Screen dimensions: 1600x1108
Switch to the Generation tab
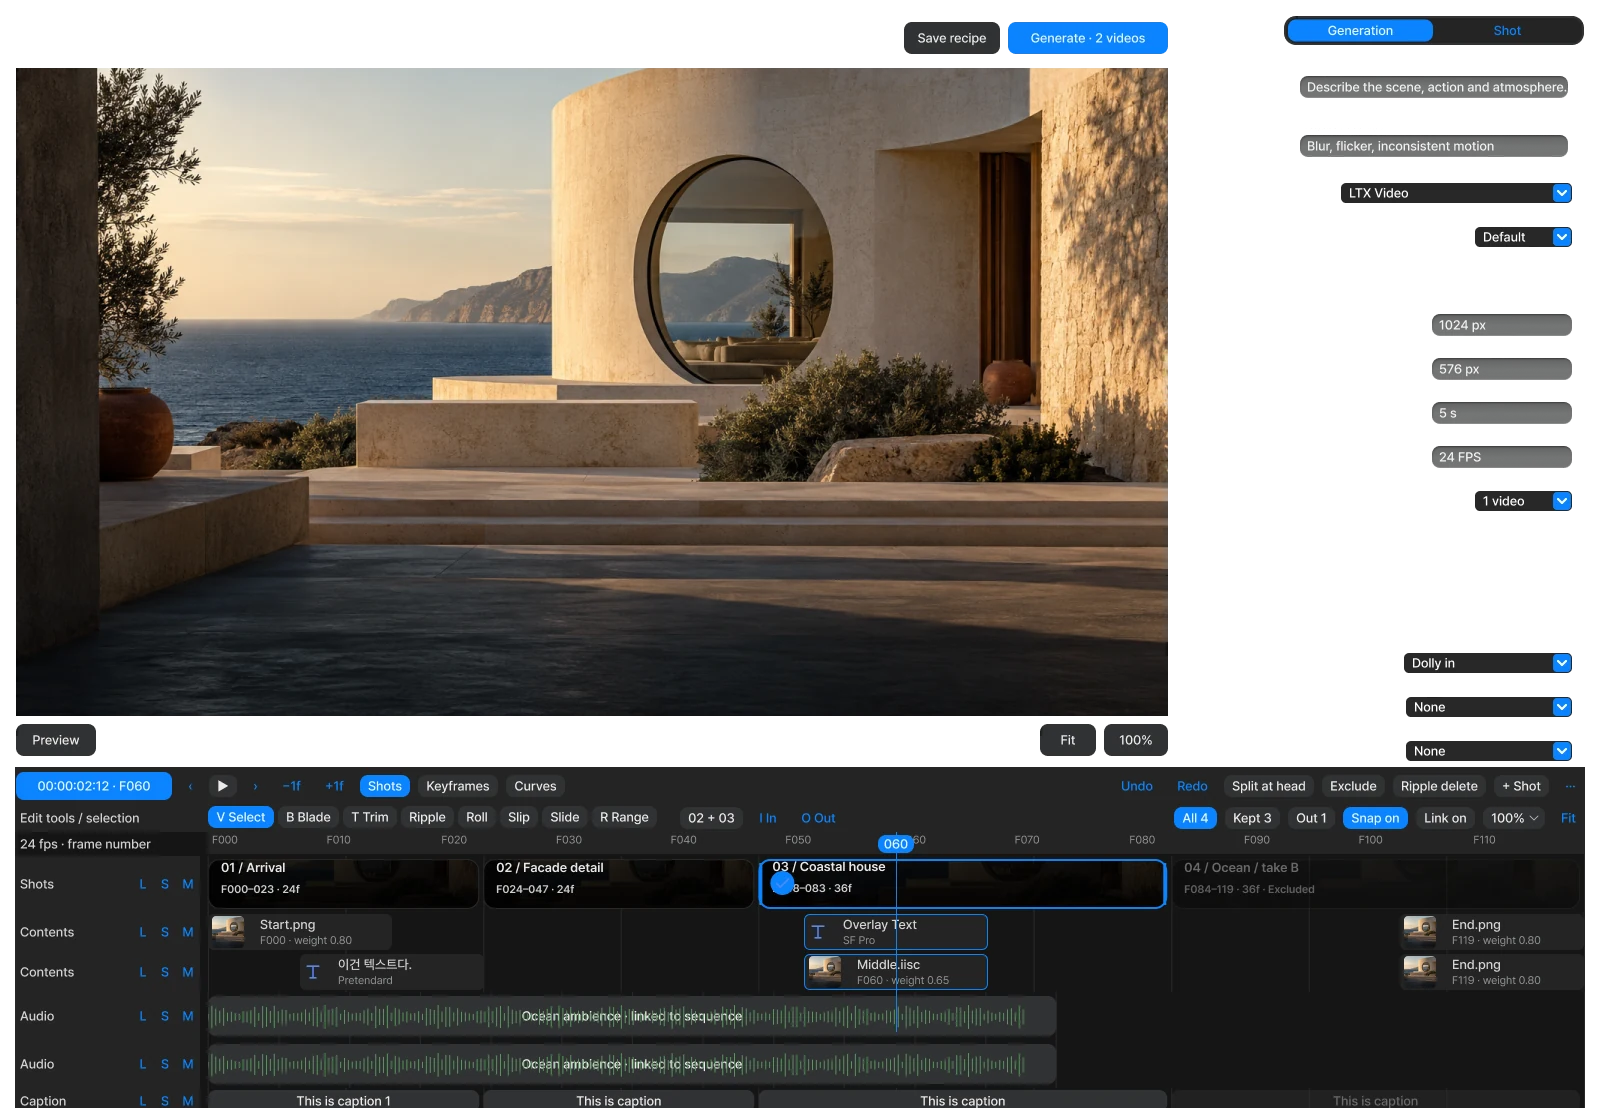coord(1360,31)
